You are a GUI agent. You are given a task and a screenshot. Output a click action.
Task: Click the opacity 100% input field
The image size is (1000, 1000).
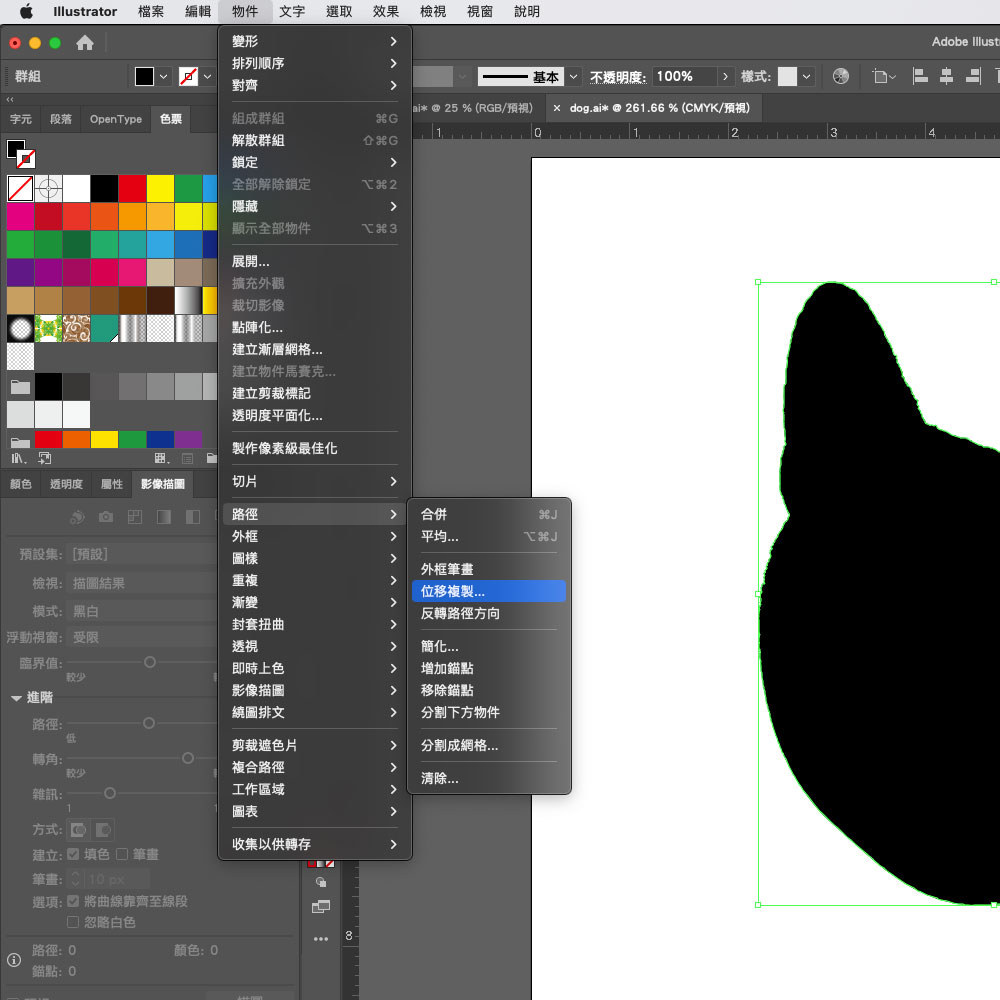[684, 77]
